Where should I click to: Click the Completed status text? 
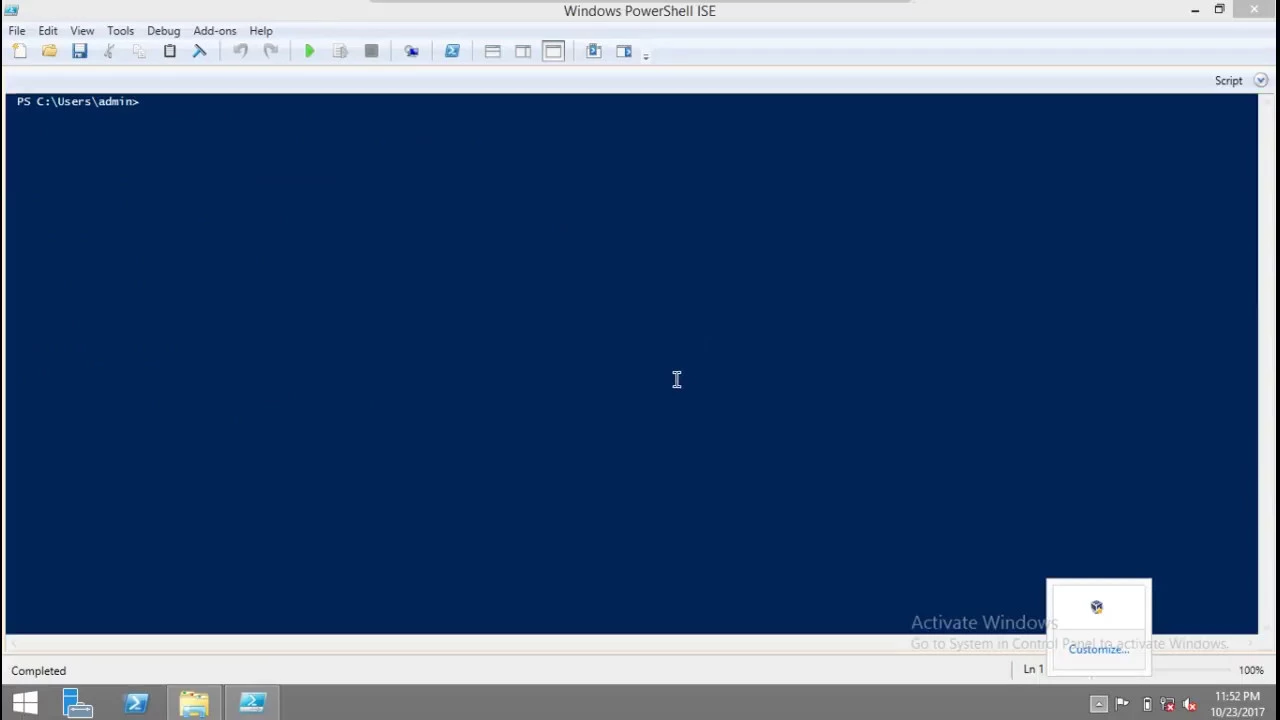tap(39, 671)
